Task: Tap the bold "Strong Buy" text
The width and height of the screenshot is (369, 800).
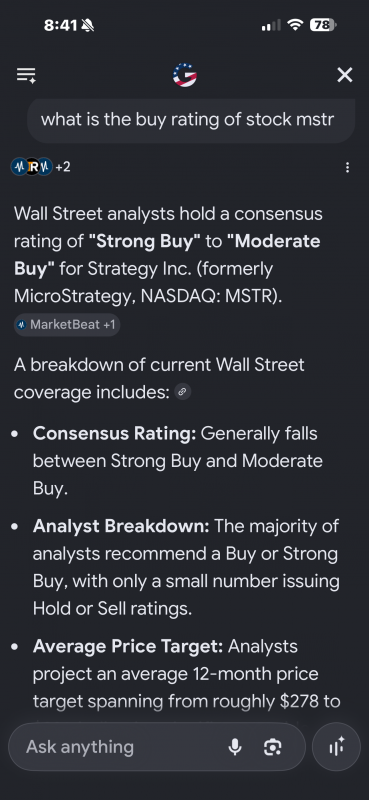Action: 144,241
